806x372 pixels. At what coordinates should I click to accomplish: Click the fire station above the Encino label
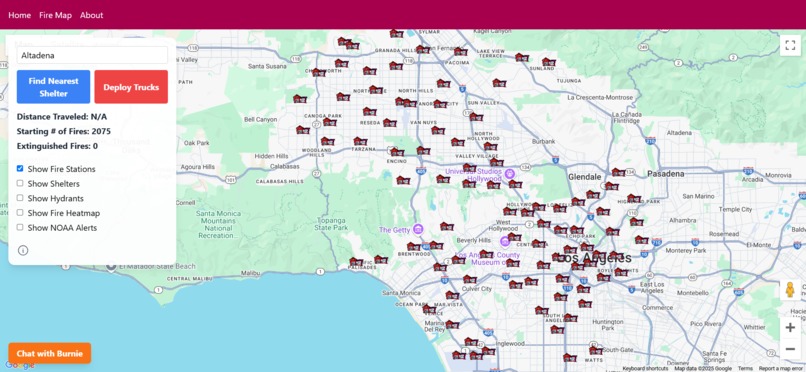[397, 152]
